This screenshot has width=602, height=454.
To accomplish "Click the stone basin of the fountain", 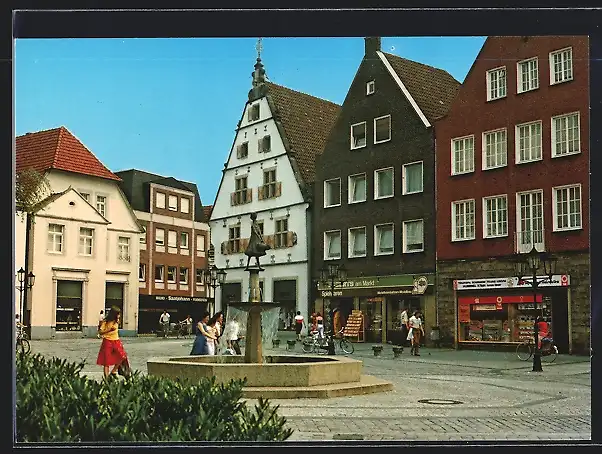I will click(x=254, y=371).
